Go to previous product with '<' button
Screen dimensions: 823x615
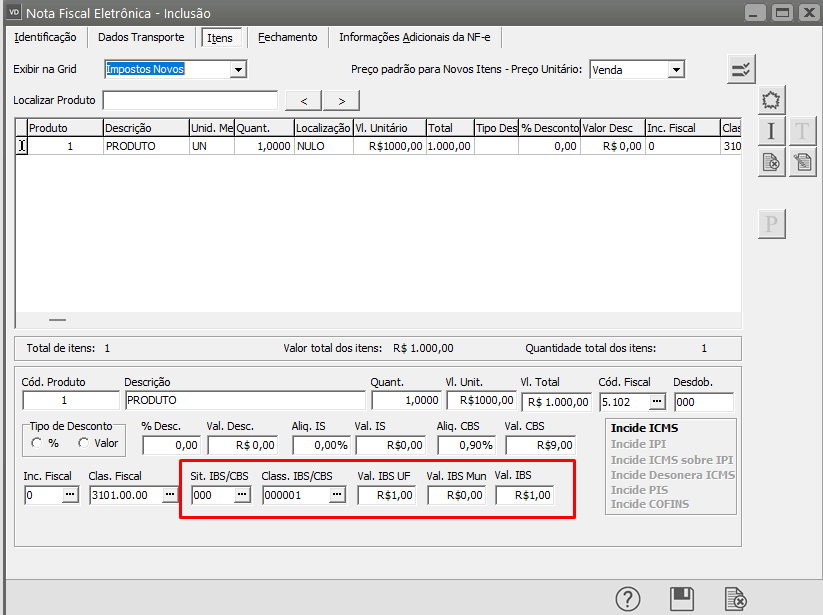point(303,100)
